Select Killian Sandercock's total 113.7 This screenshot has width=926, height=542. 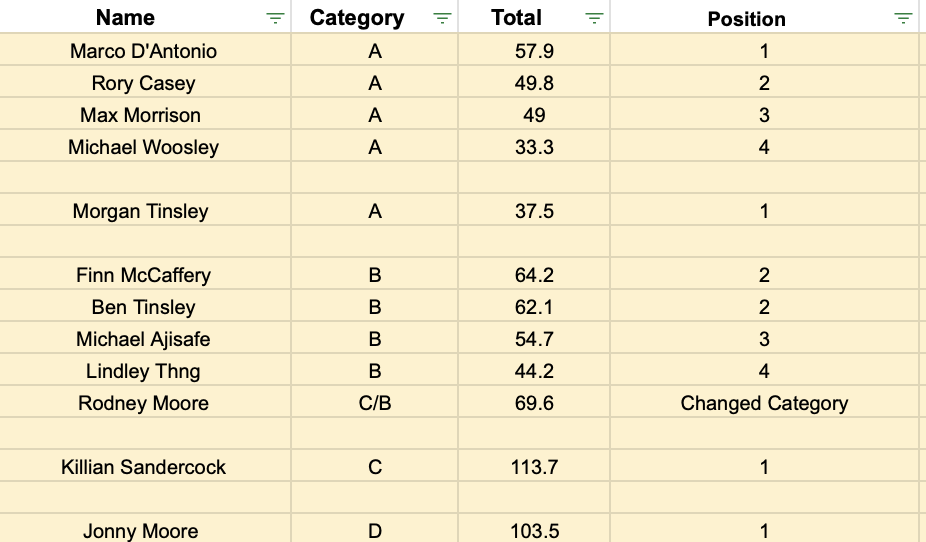pyautogui.click(x=534, y=465)
